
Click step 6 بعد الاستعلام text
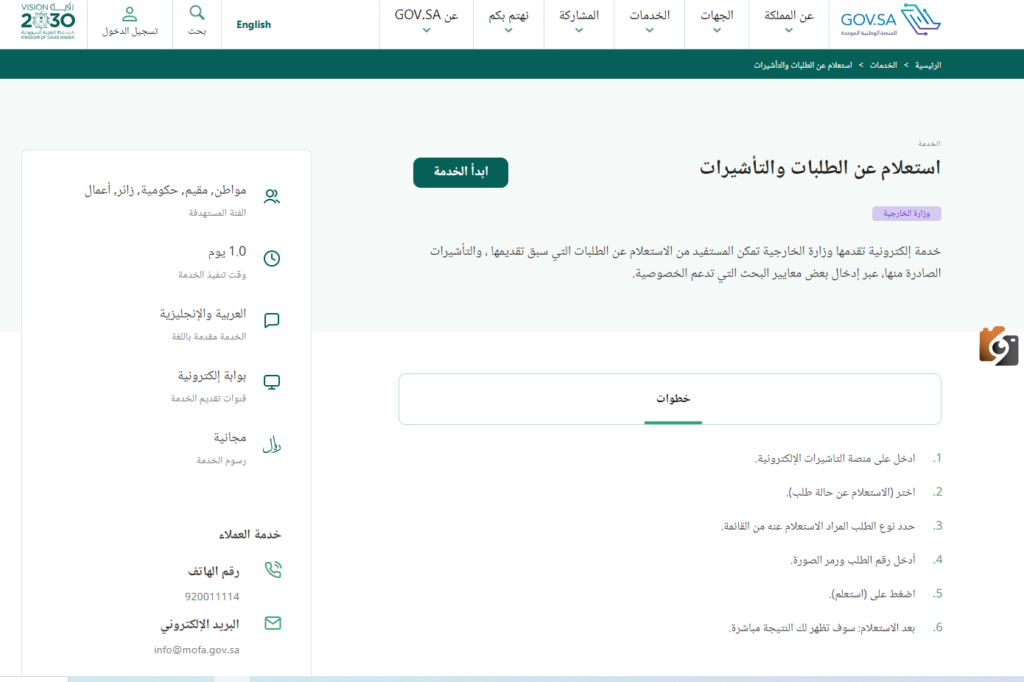(x=822, y=628)
